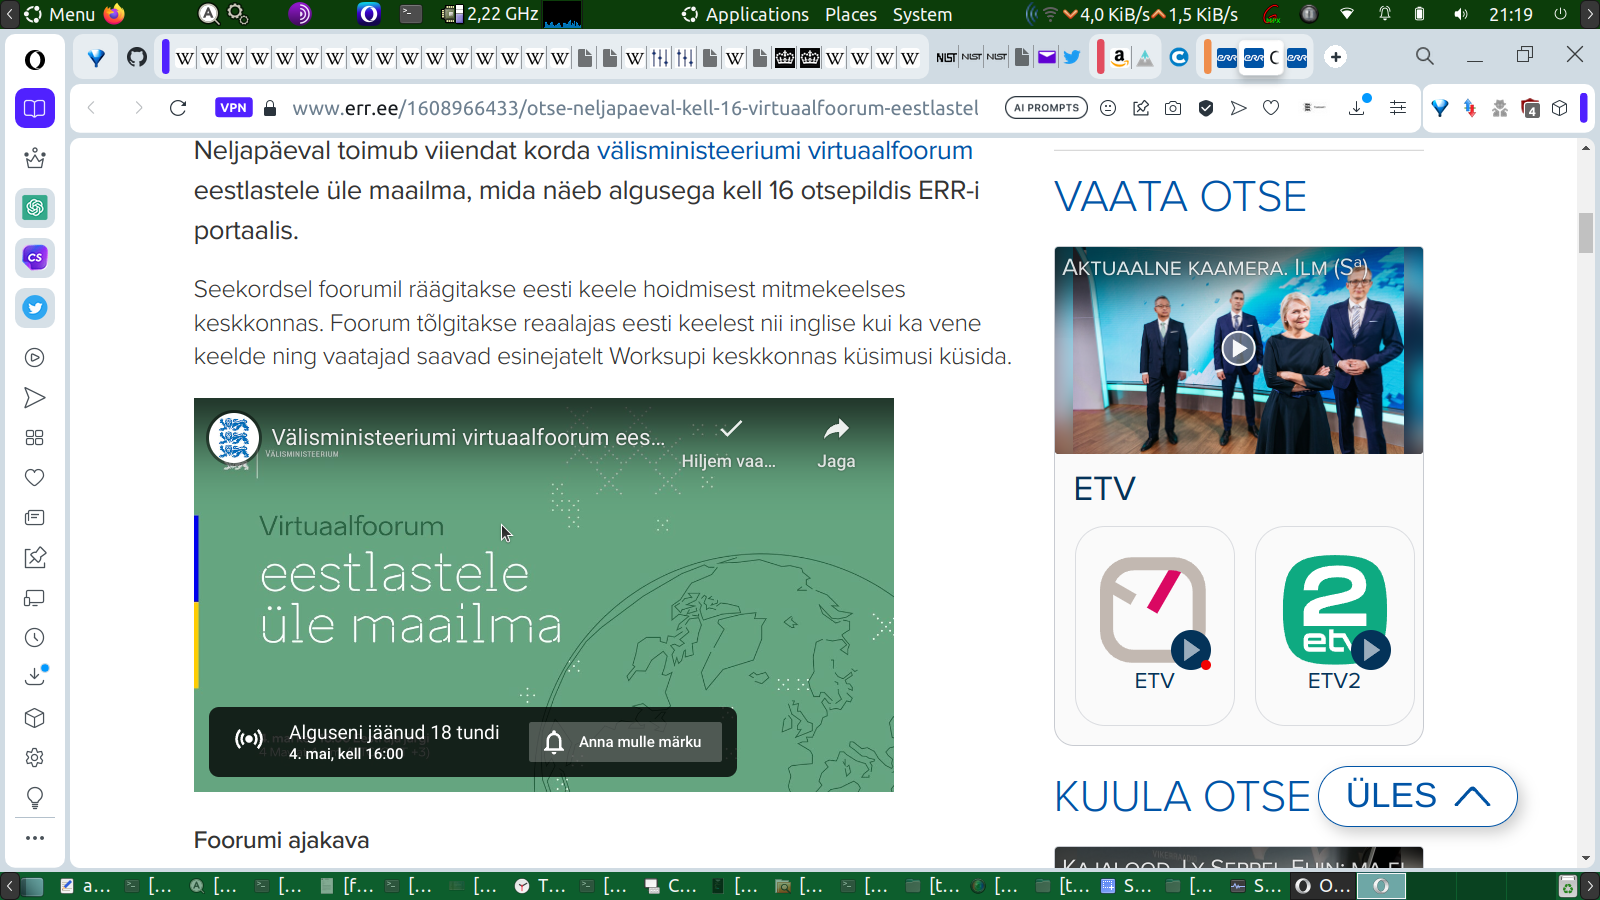Open sidebar setup three-dots menu
Viewport: 1600px width, 900px height.
[35, 838]
